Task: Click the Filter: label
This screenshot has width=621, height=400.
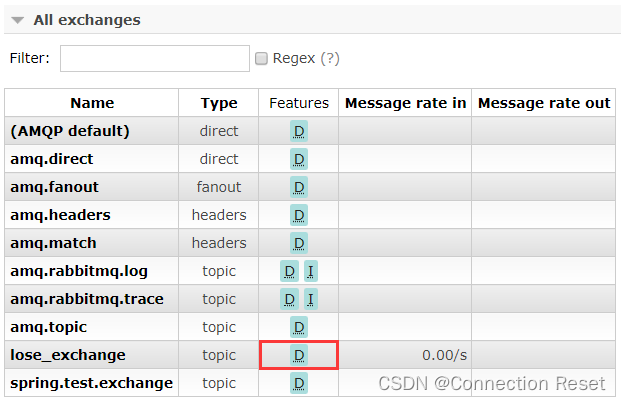Action: [30, 58]
